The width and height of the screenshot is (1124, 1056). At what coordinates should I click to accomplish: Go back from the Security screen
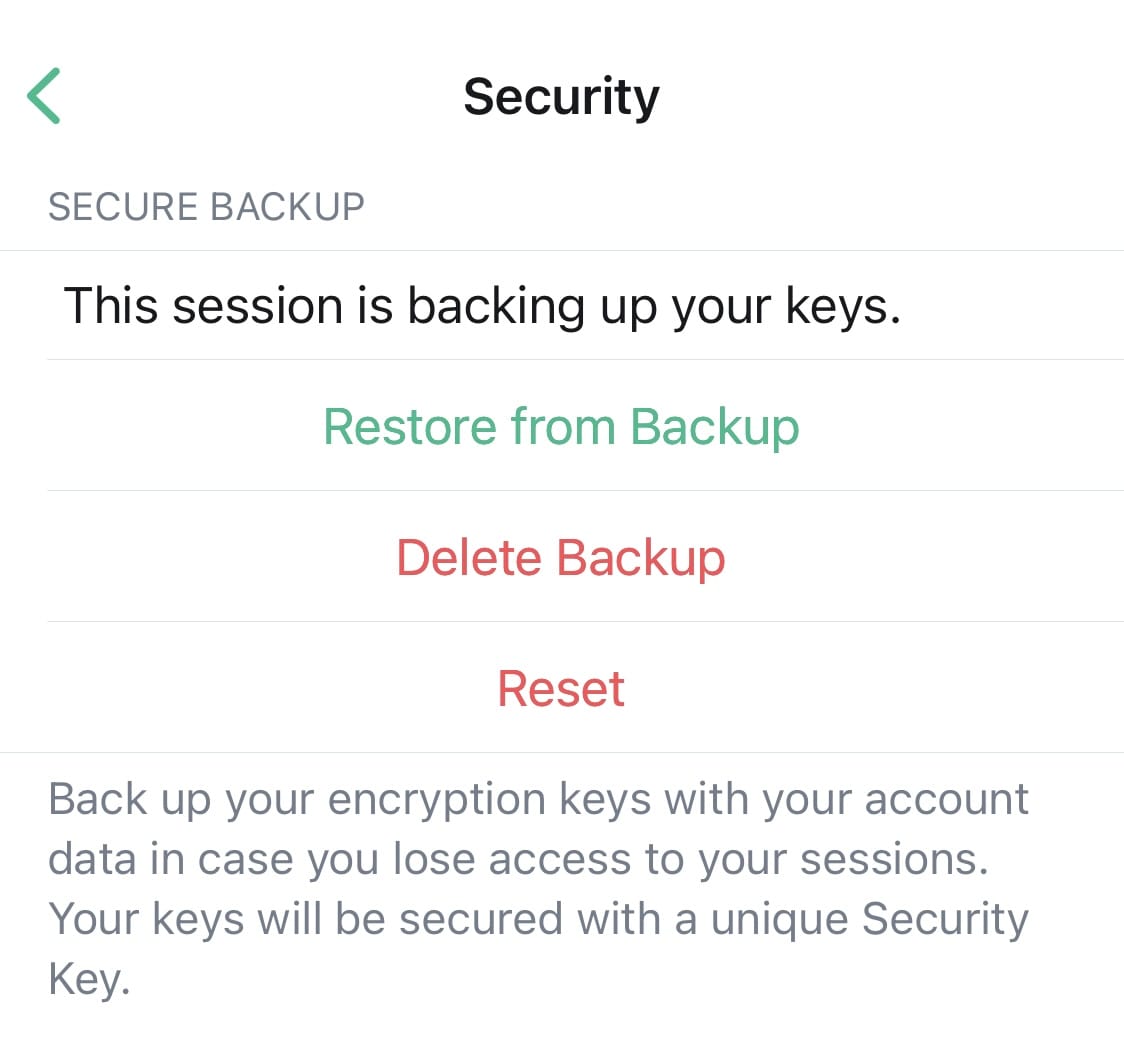[x=44, y=96]
